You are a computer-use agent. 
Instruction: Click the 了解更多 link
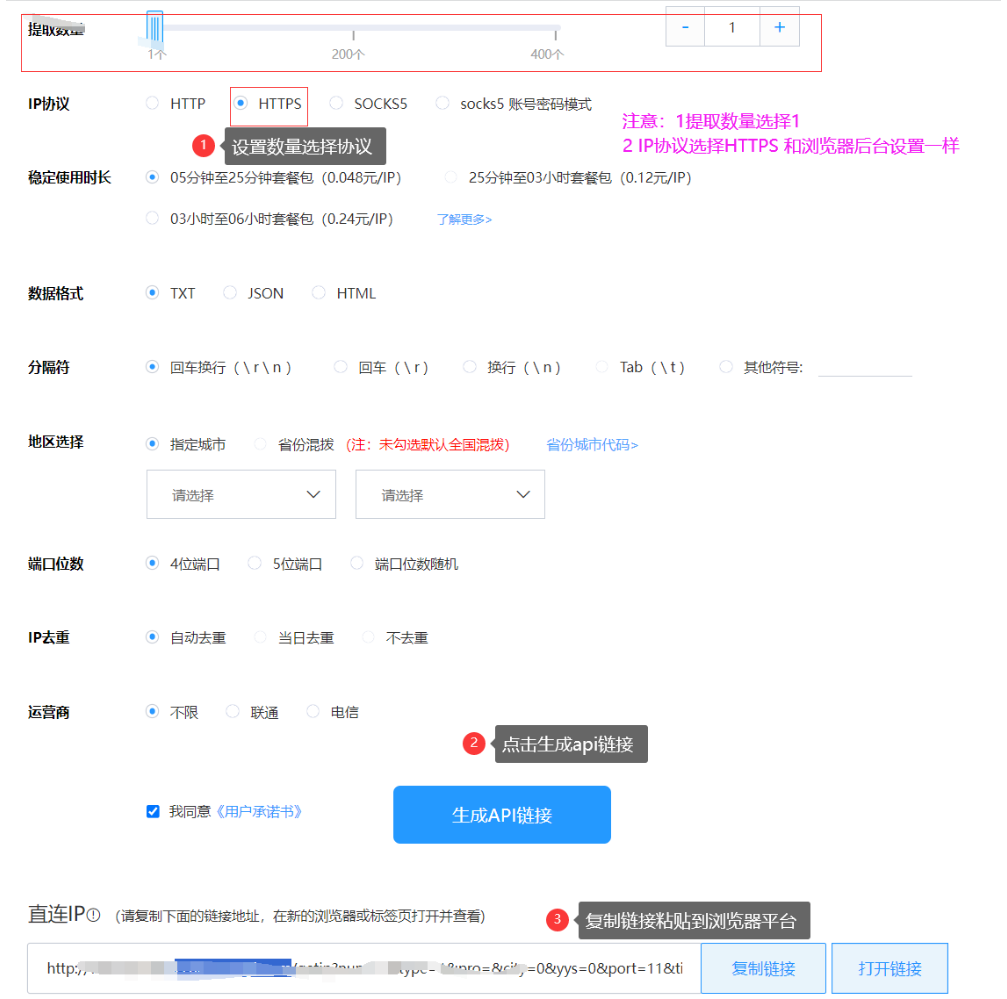click(463, 218)
